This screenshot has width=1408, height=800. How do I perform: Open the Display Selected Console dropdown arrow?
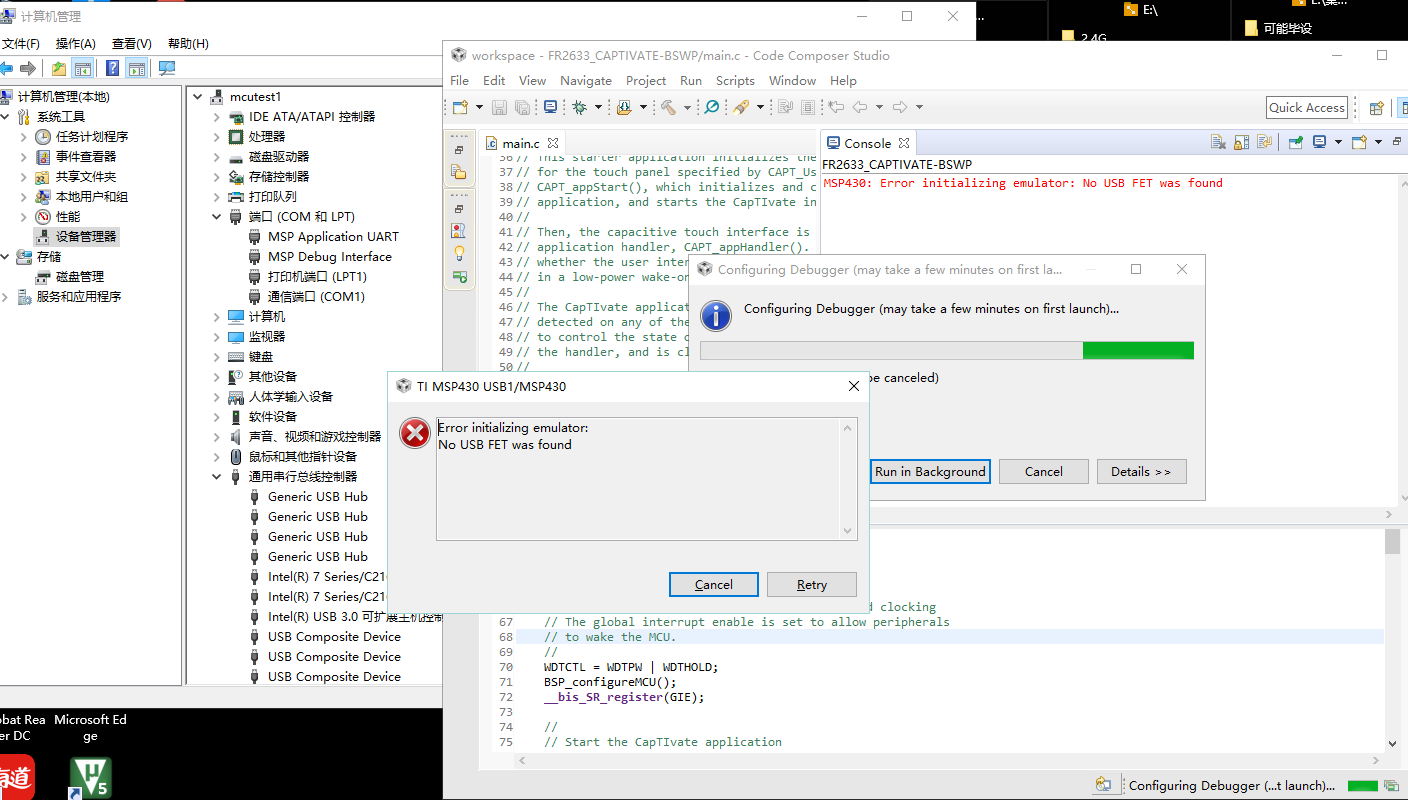(x=1338, y=142)
